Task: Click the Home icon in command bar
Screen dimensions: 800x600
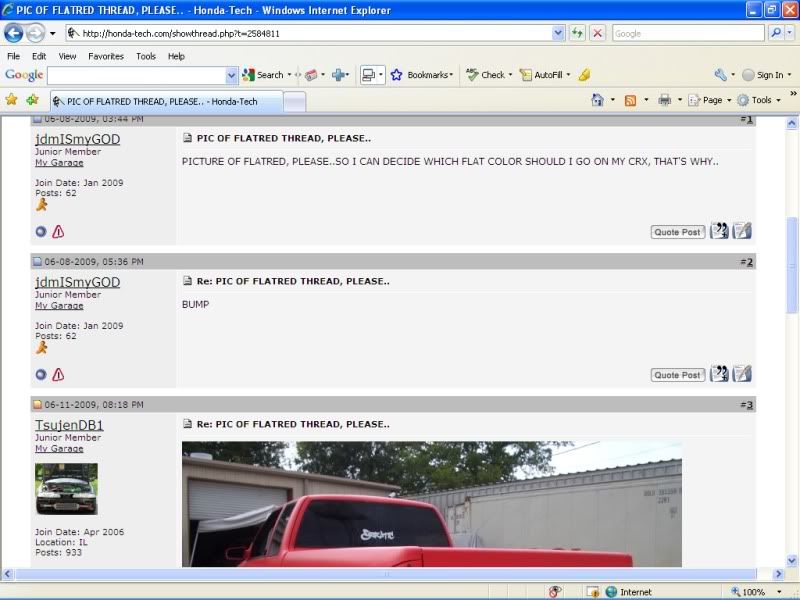Action: (597, 100)
